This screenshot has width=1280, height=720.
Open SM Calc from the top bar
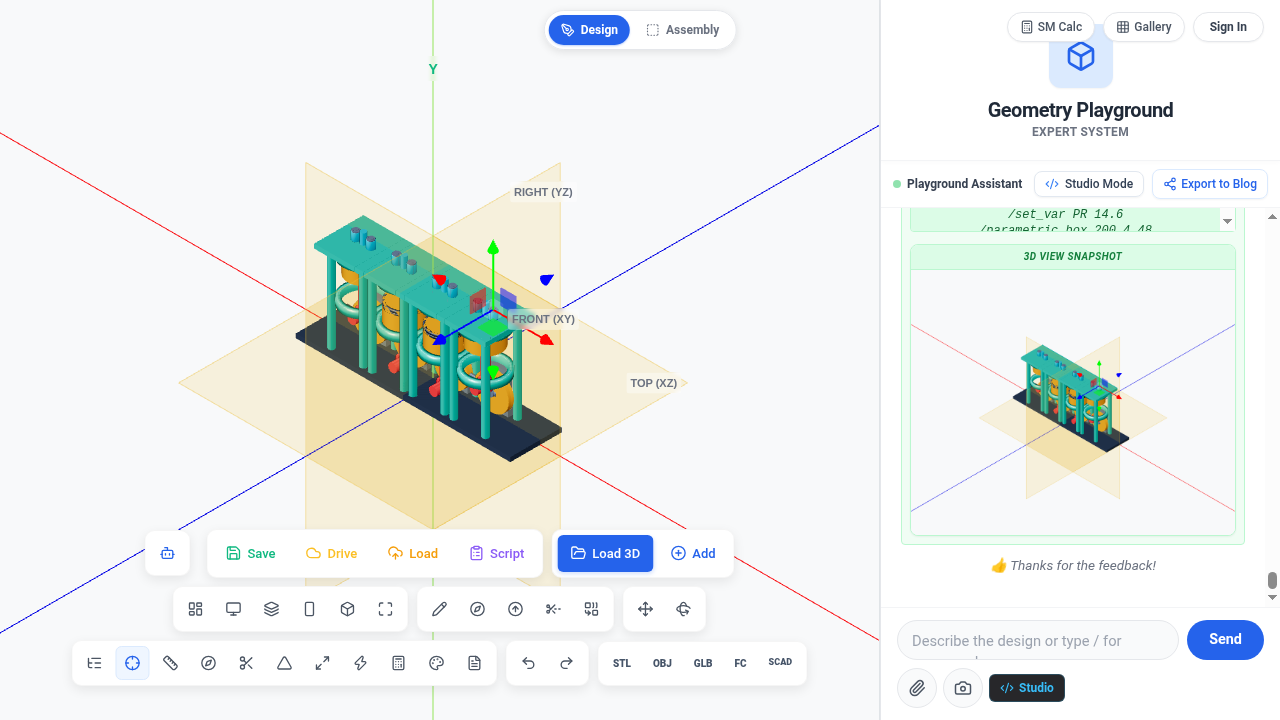tap(1051, 27)
